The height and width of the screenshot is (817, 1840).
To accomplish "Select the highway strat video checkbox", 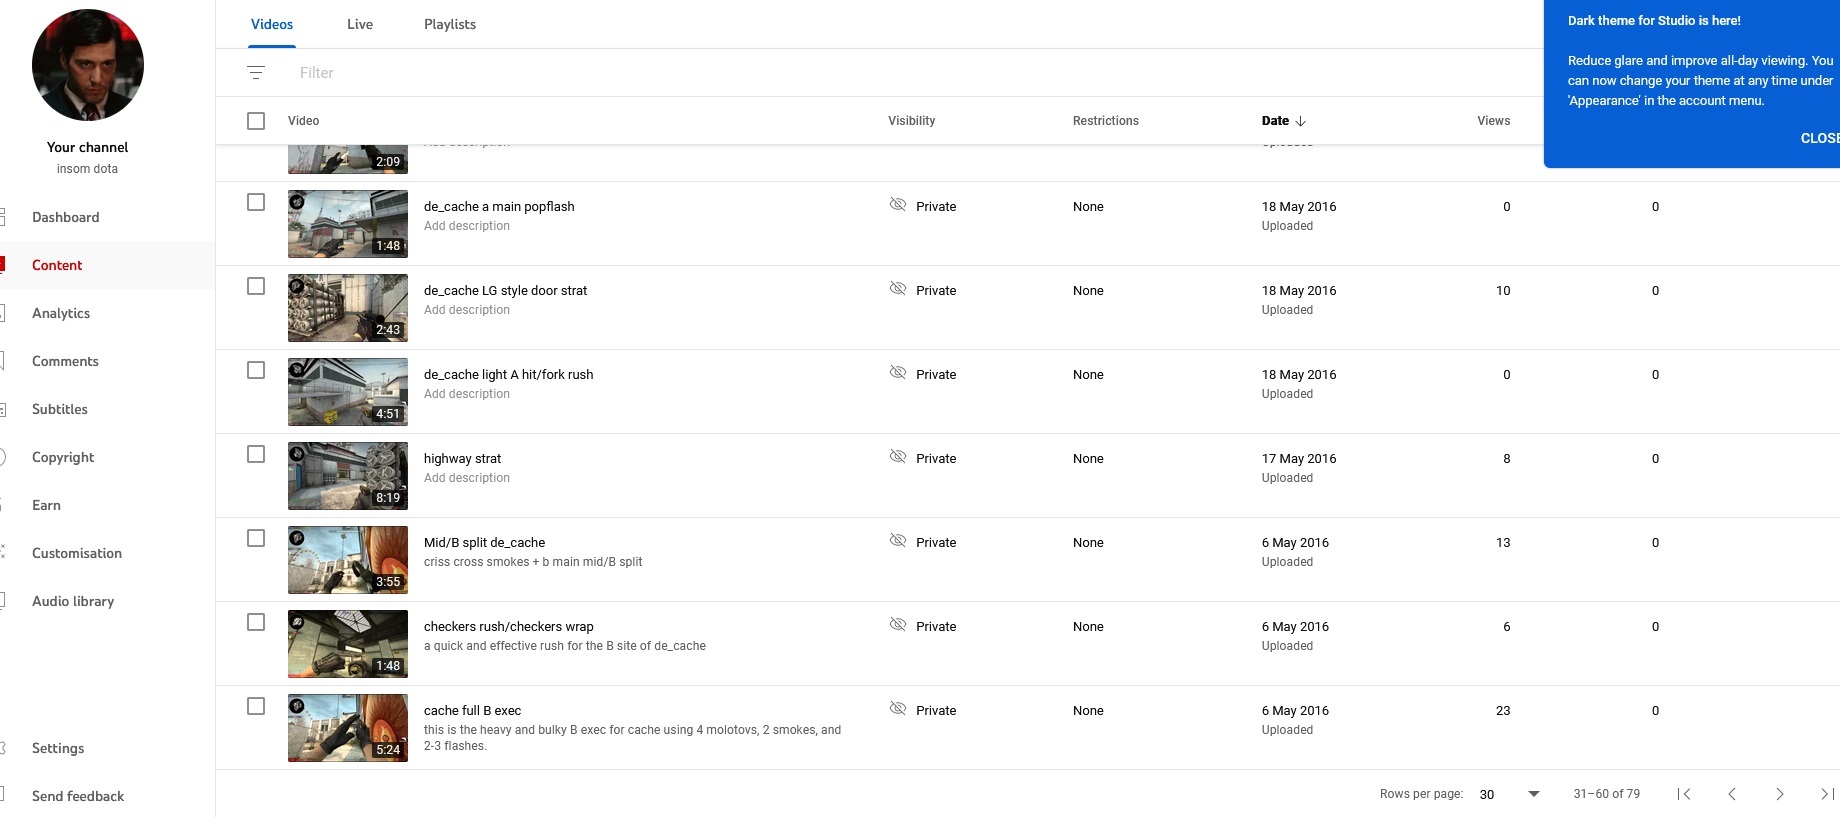I will 256,454.
